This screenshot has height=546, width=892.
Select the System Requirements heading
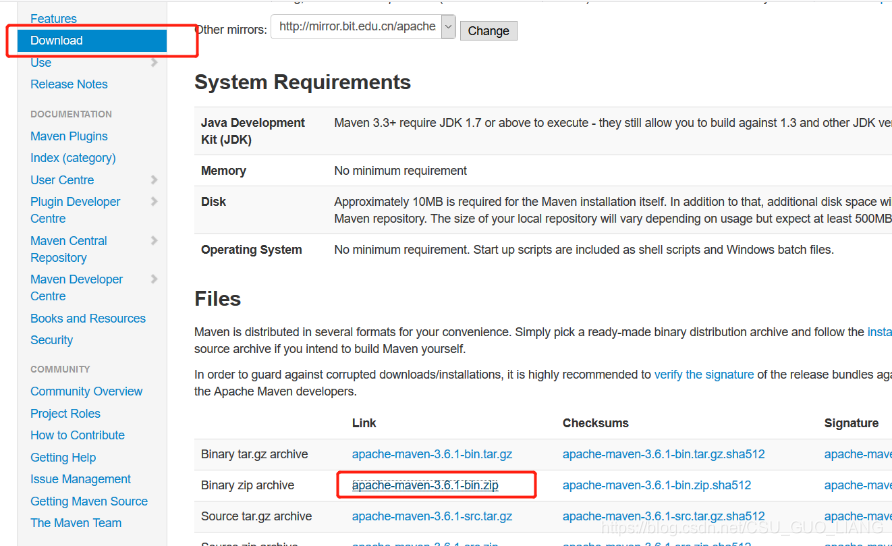302,82
